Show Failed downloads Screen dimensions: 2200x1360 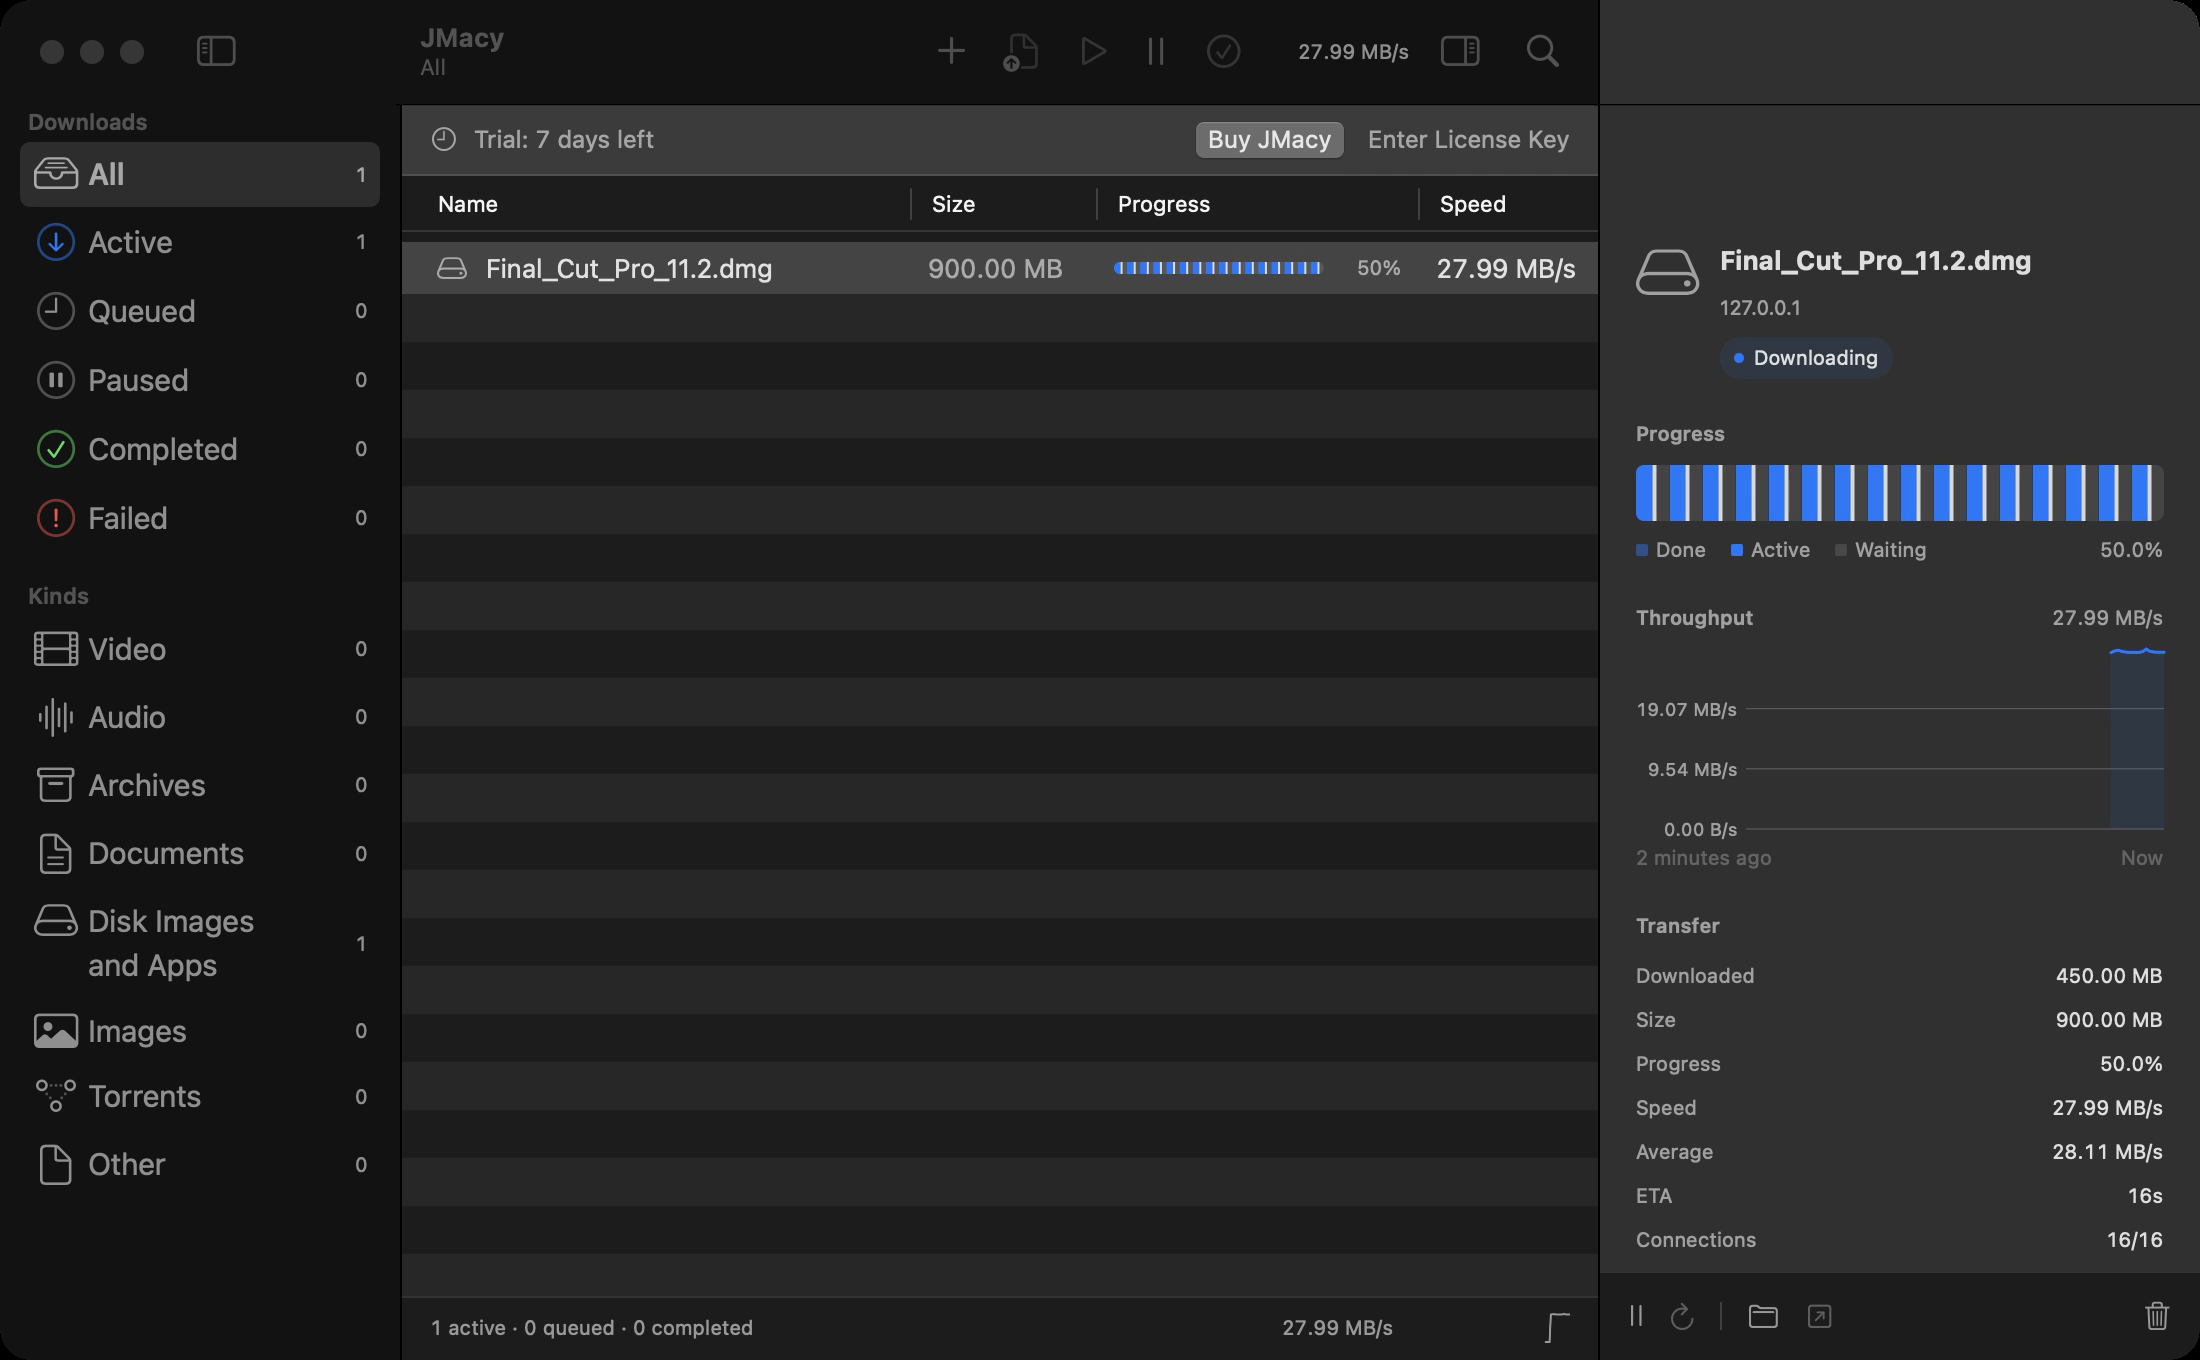pyautogui.click(x=200, y=518)
